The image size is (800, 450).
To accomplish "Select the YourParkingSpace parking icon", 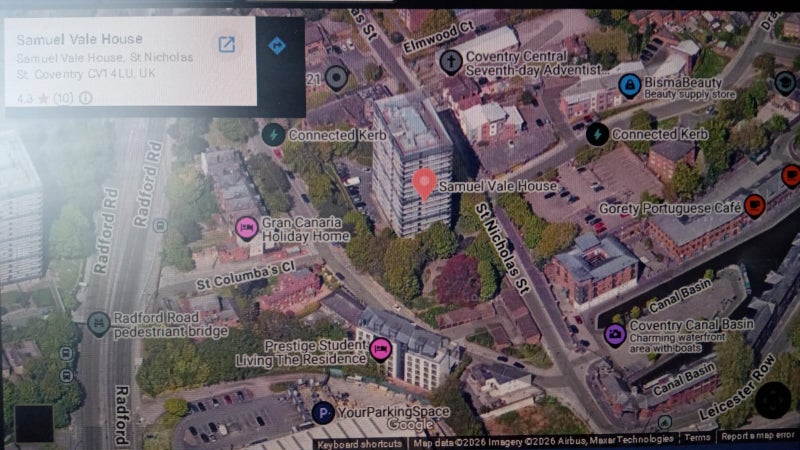I will (322, 412).
